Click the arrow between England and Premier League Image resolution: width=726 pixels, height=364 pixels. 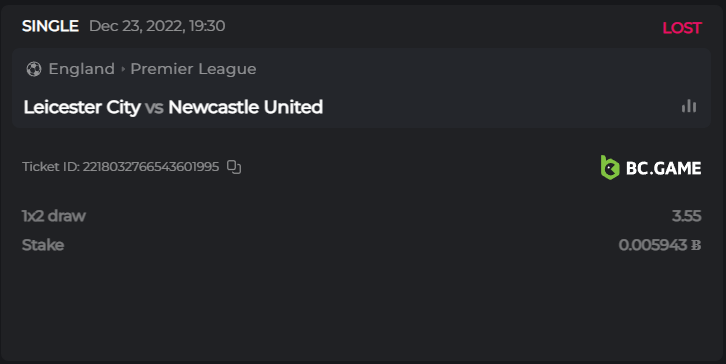[123, 69]
